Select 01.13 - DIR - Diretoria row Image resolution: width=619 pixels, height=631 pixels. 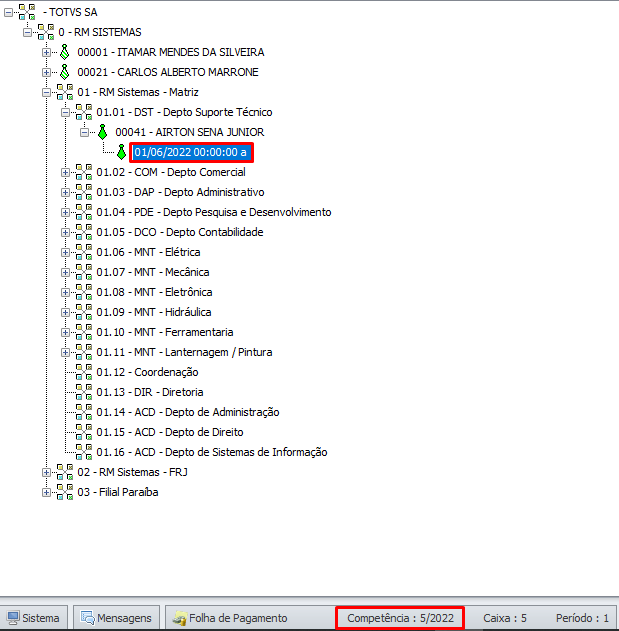tap(150, 392)
